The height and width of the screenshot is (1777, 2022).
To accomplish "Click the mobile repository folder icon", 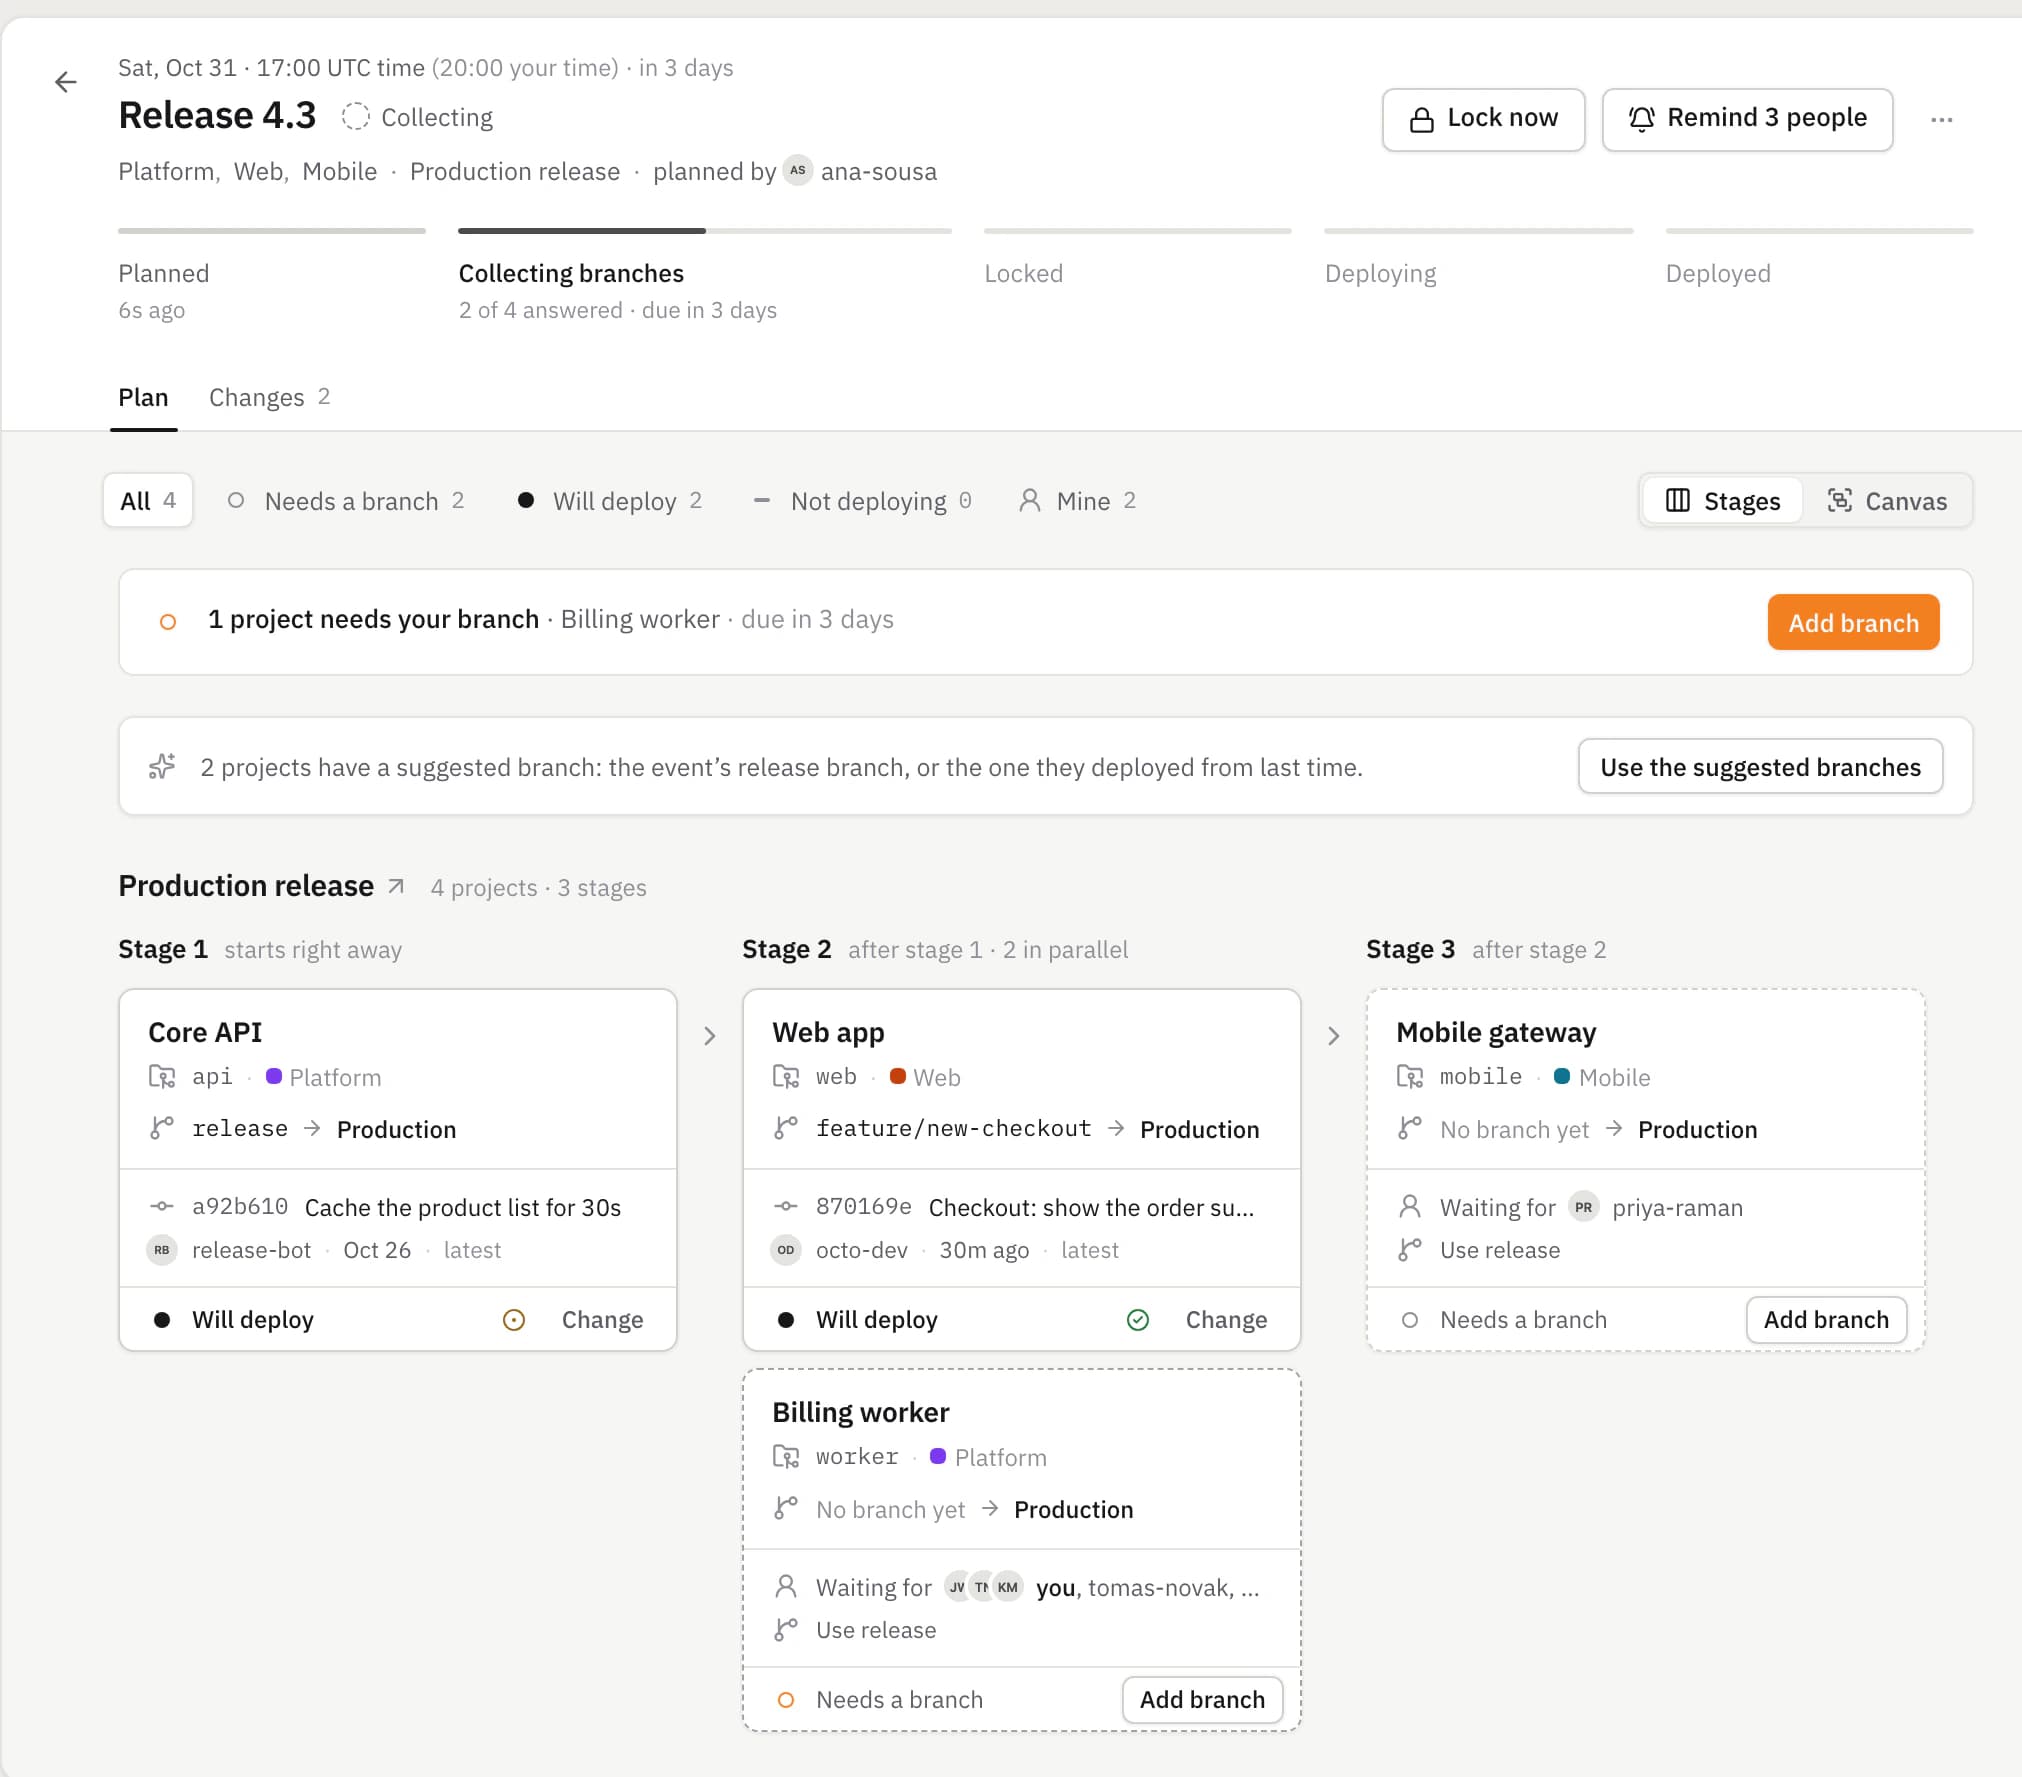I will tap(1409, 1076).
